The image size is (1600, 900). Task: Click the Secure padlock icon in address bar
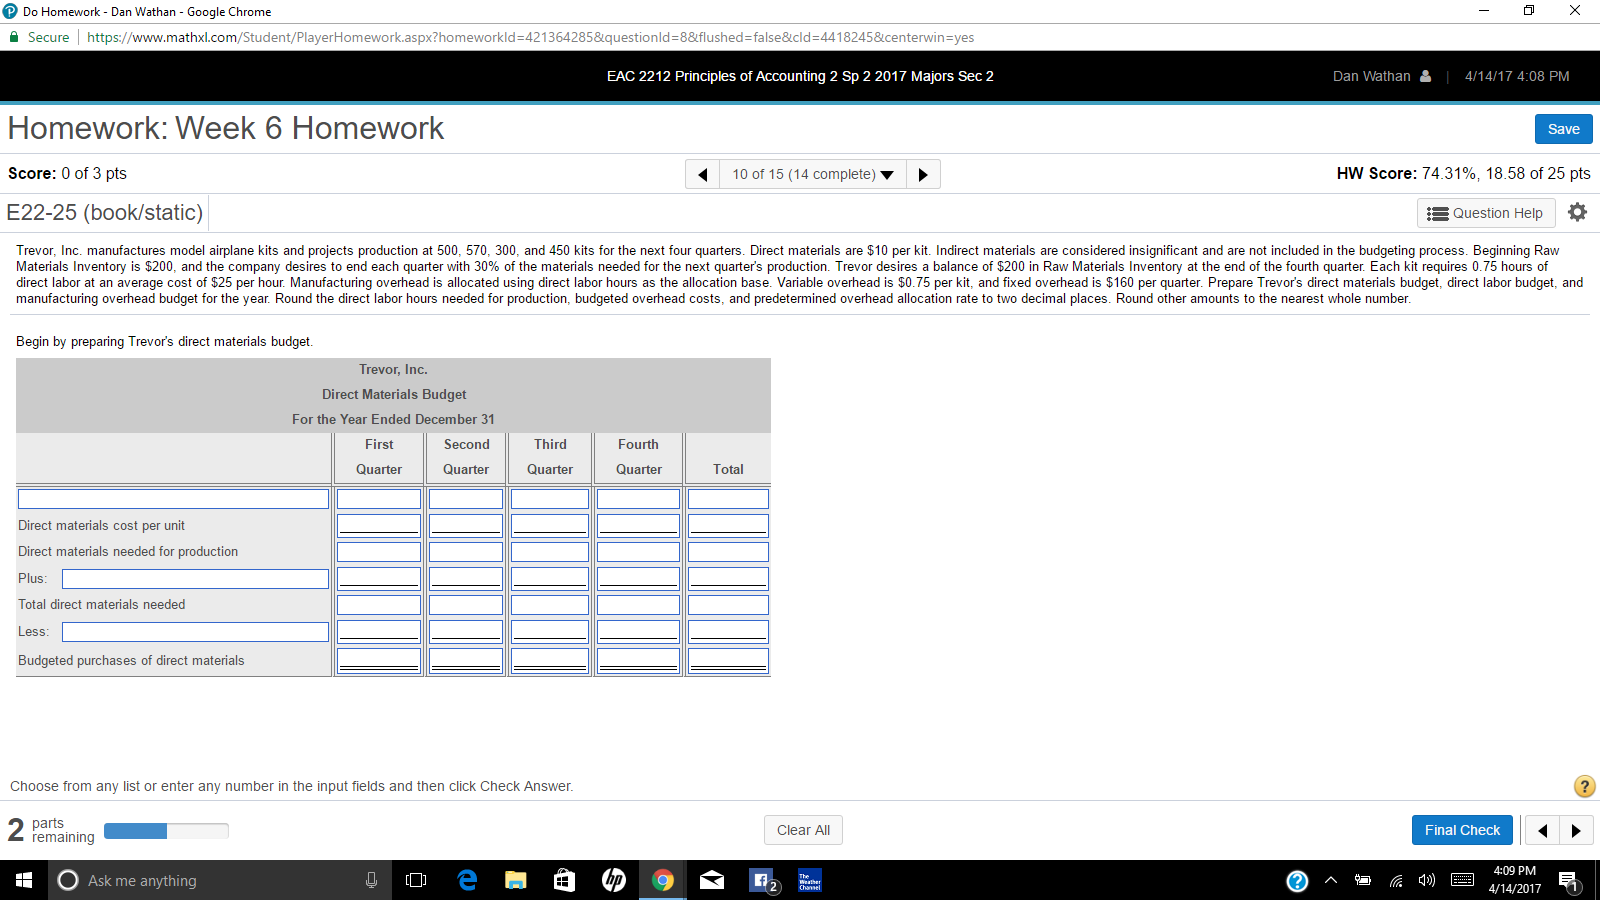[x=14, y=37]
